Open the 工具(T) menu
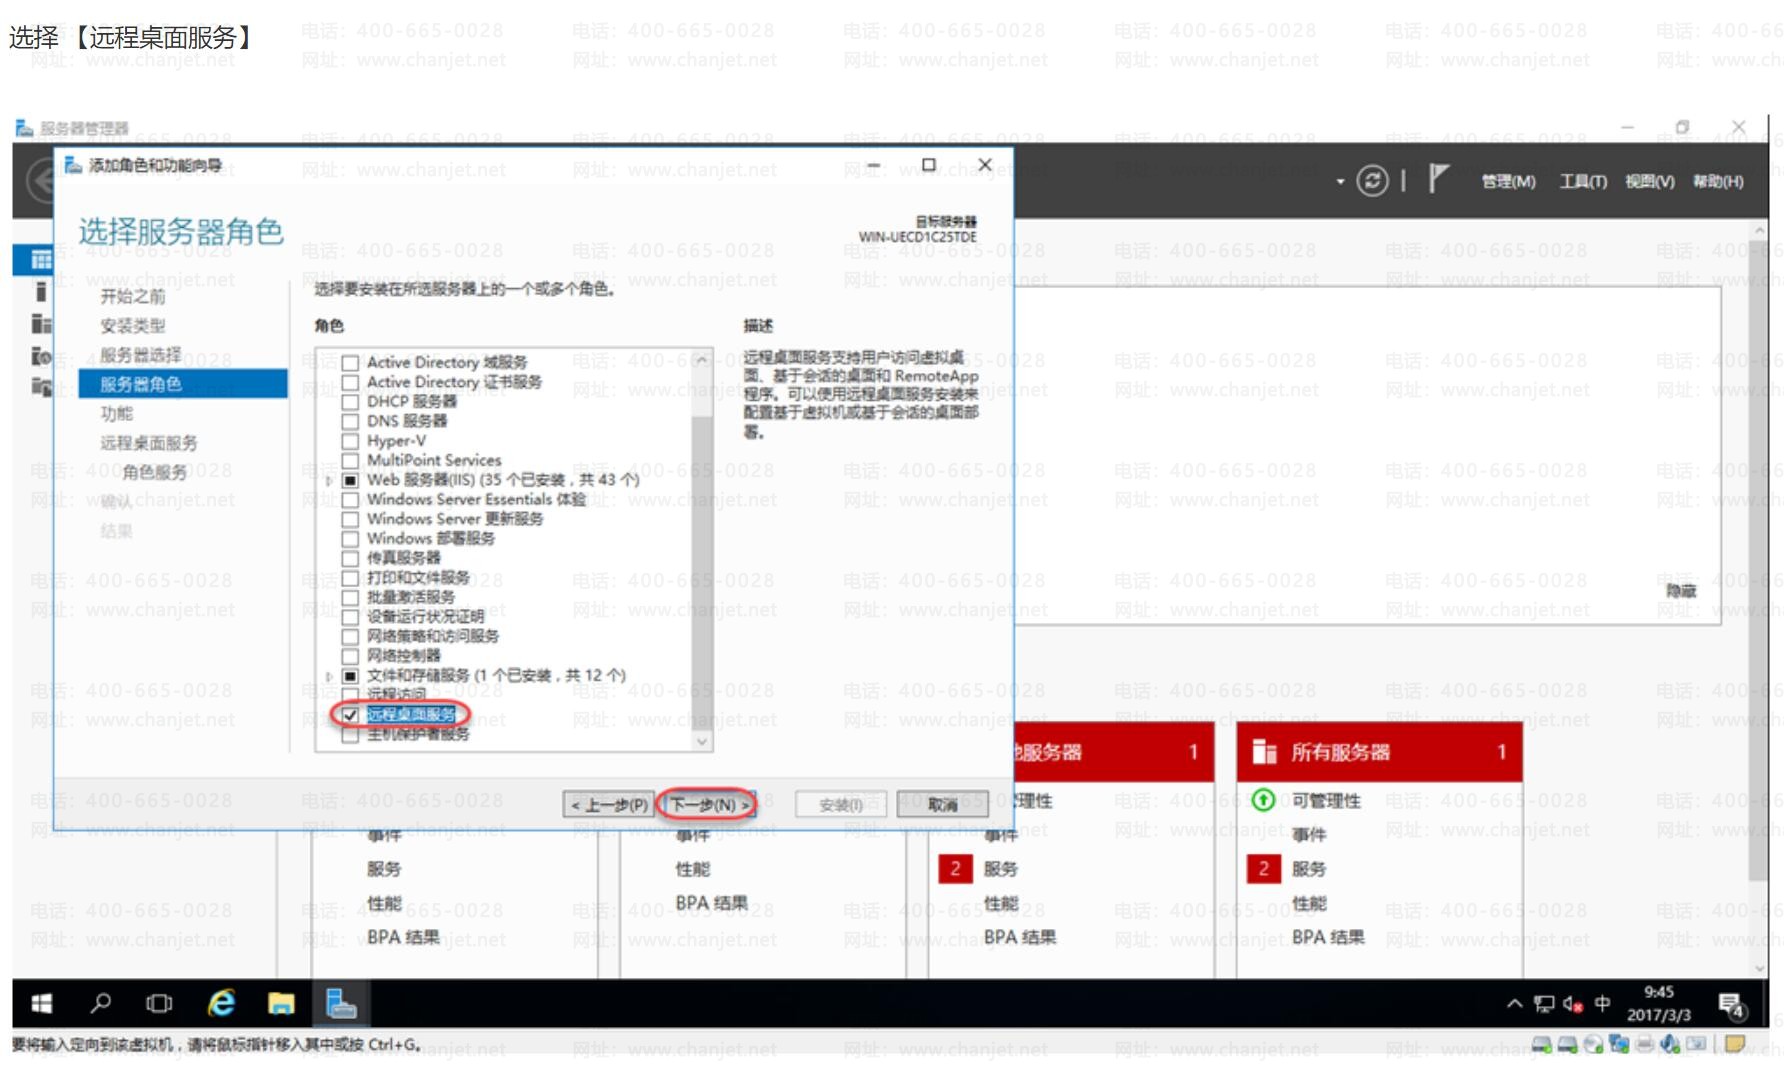1784x1069 pixels. [1583, 181]
